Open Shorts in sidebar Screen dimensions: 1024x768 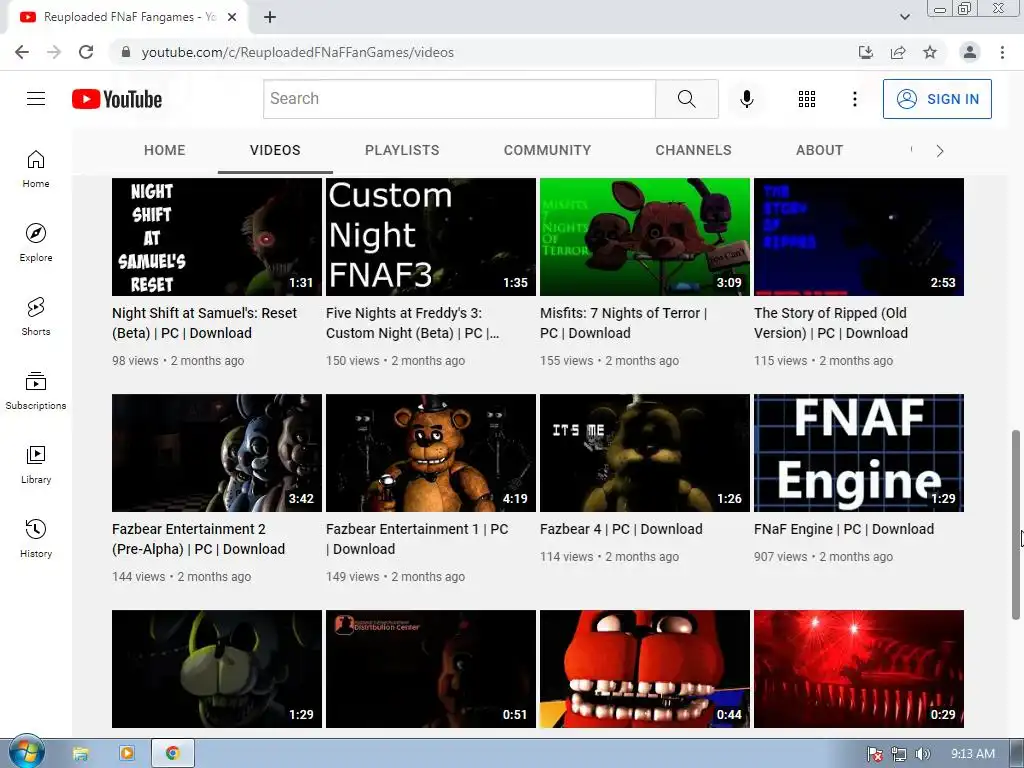coord(36,317)
